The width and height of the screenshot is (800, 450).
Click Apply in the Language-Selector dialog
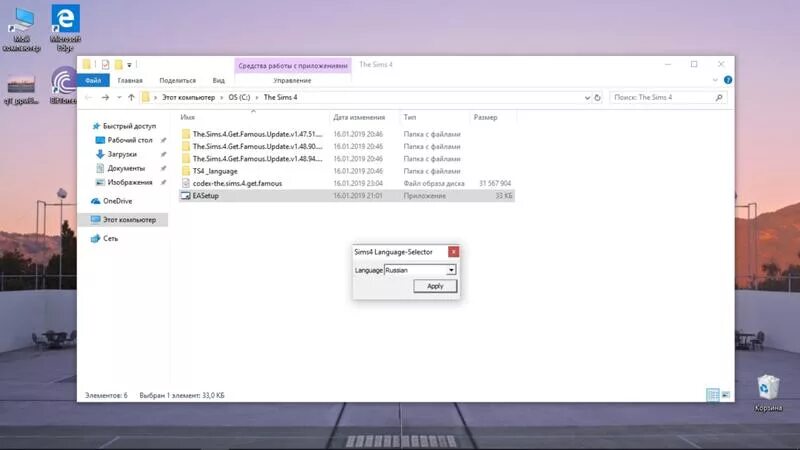point(435,286)
